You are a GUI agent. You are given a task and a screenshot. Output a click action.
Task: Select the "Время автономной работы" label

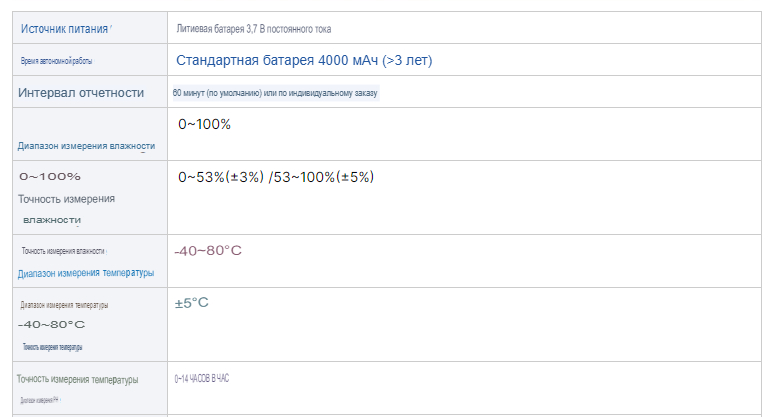click(x=57, y=61)
